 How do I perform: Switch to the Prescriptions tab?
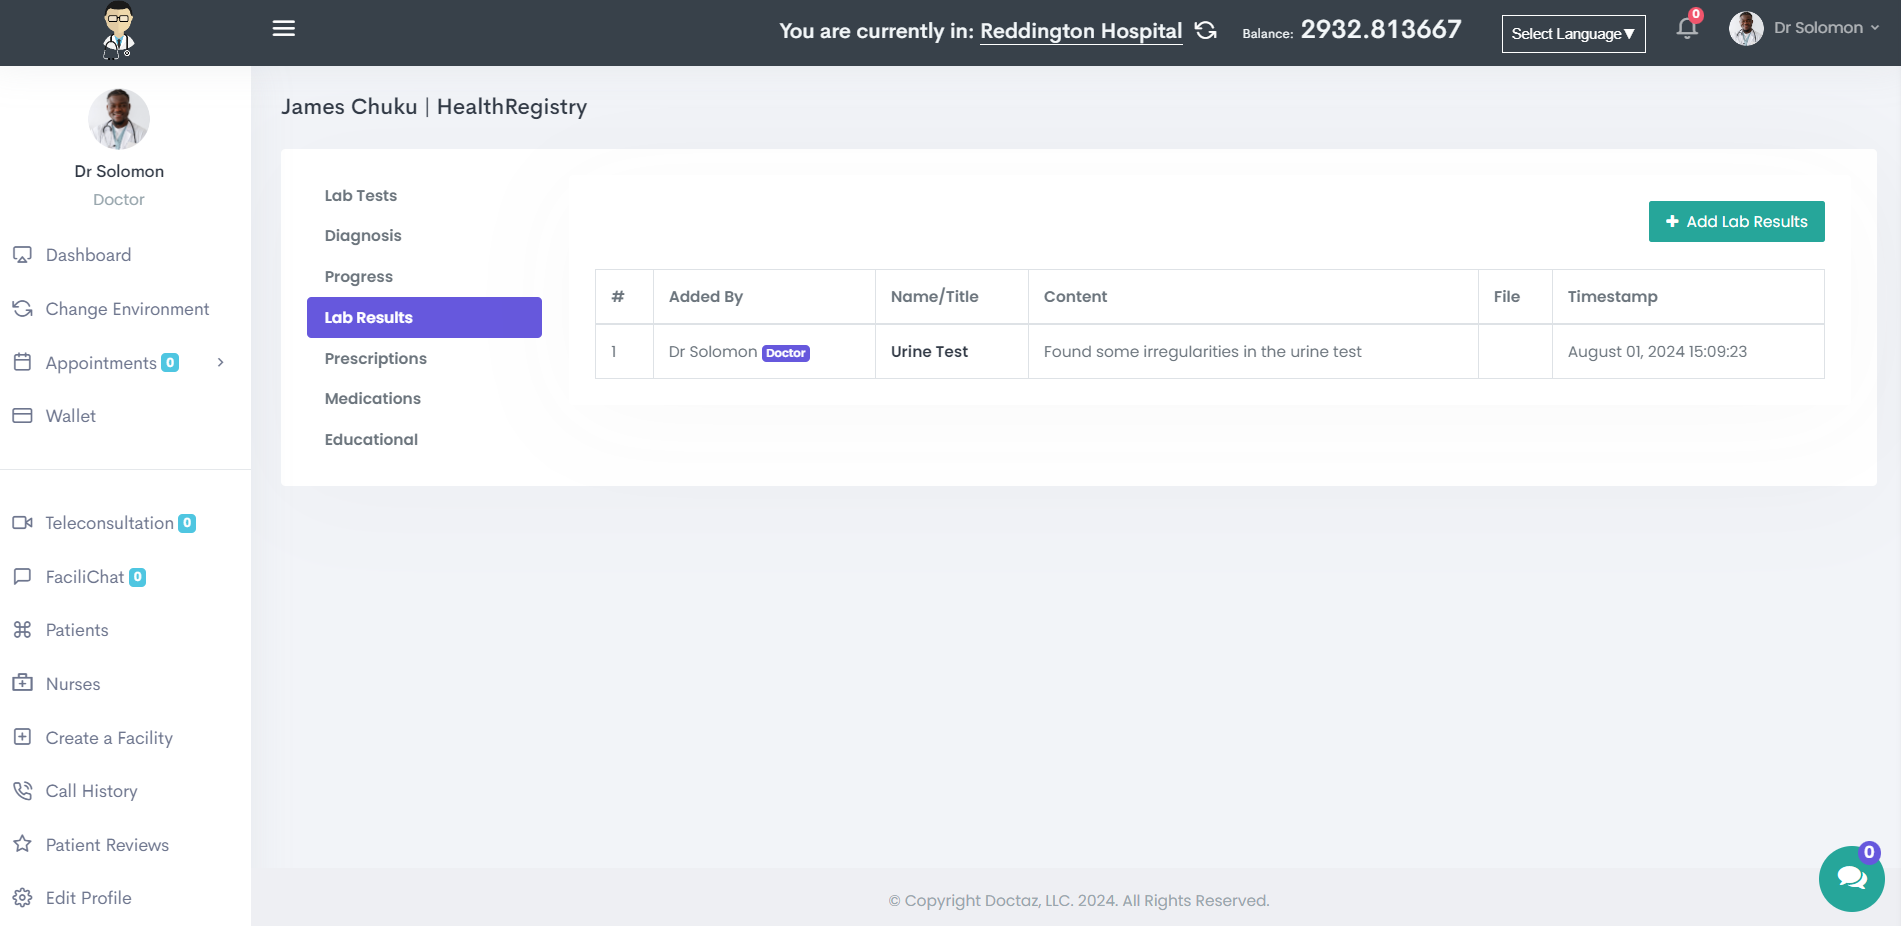tap(375, 358)
